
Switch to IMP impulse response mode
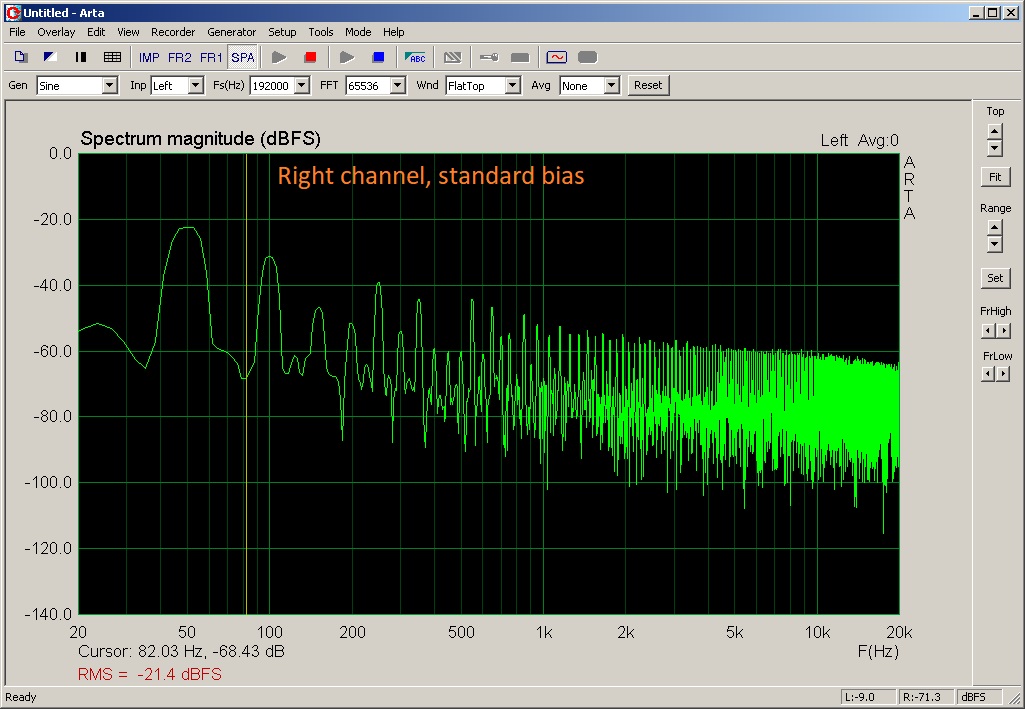pyautogui.click(x=149, y=58)
